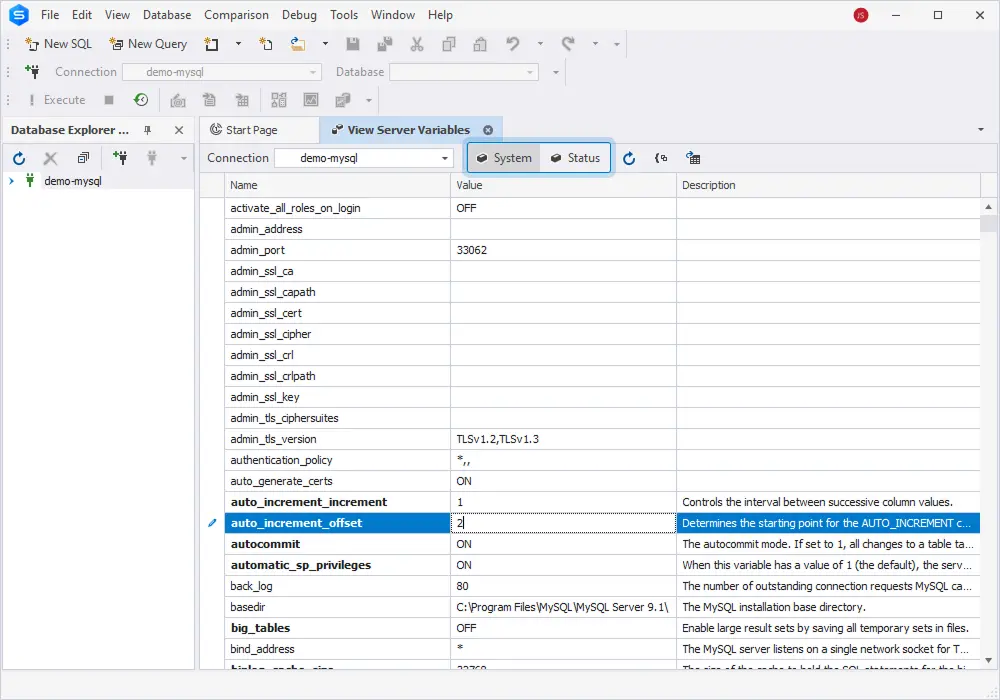Pin the Database Explorer panel
1000x700 pixels.
[148, 130]
